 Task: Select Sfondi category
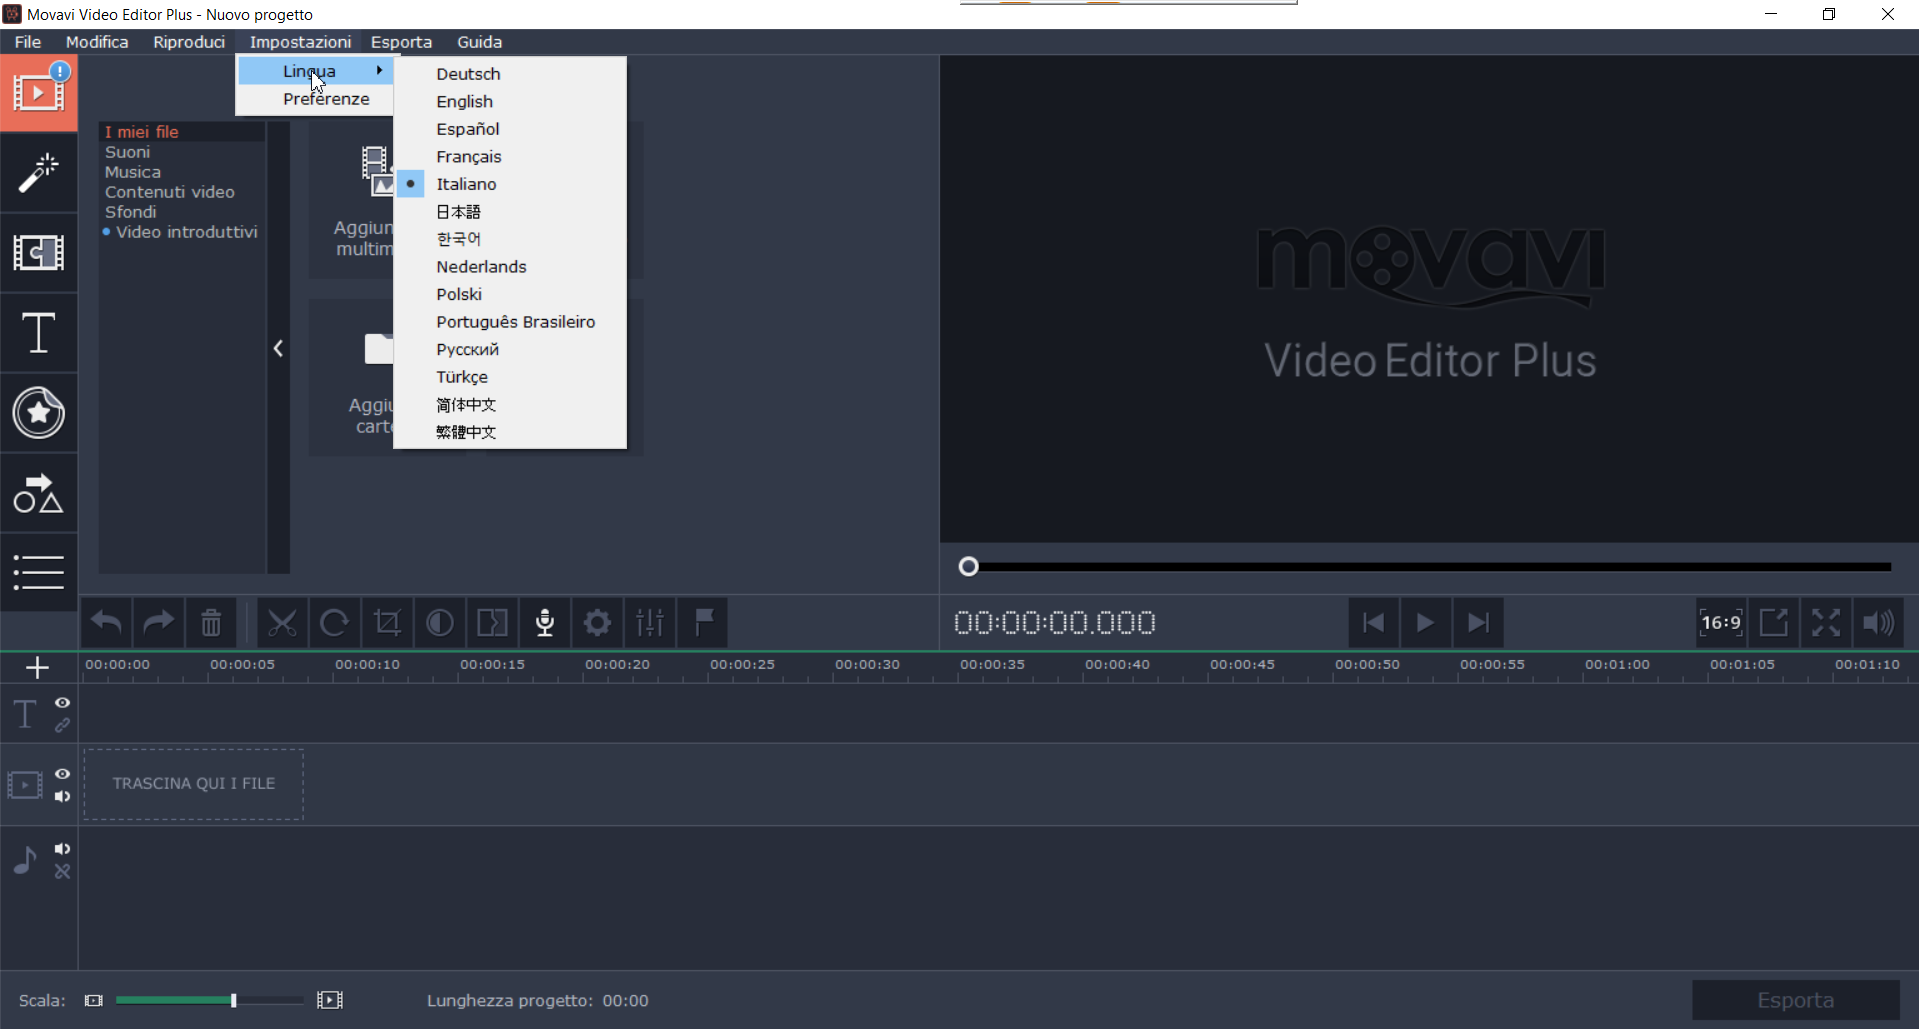pos(131,212)
